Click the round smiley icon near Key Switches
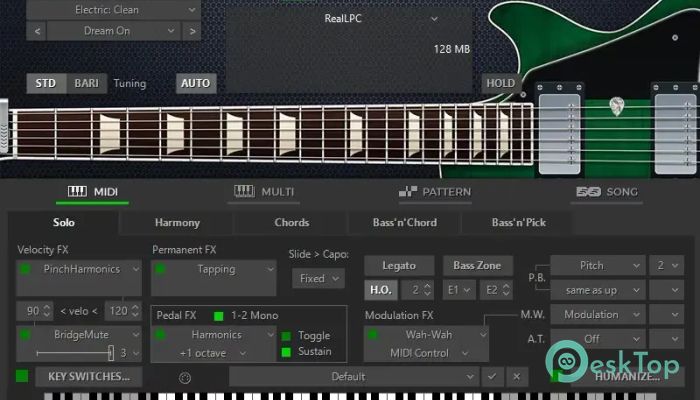Screen dimensions: 700x400 pyautogui.click(x=184, y=378)
